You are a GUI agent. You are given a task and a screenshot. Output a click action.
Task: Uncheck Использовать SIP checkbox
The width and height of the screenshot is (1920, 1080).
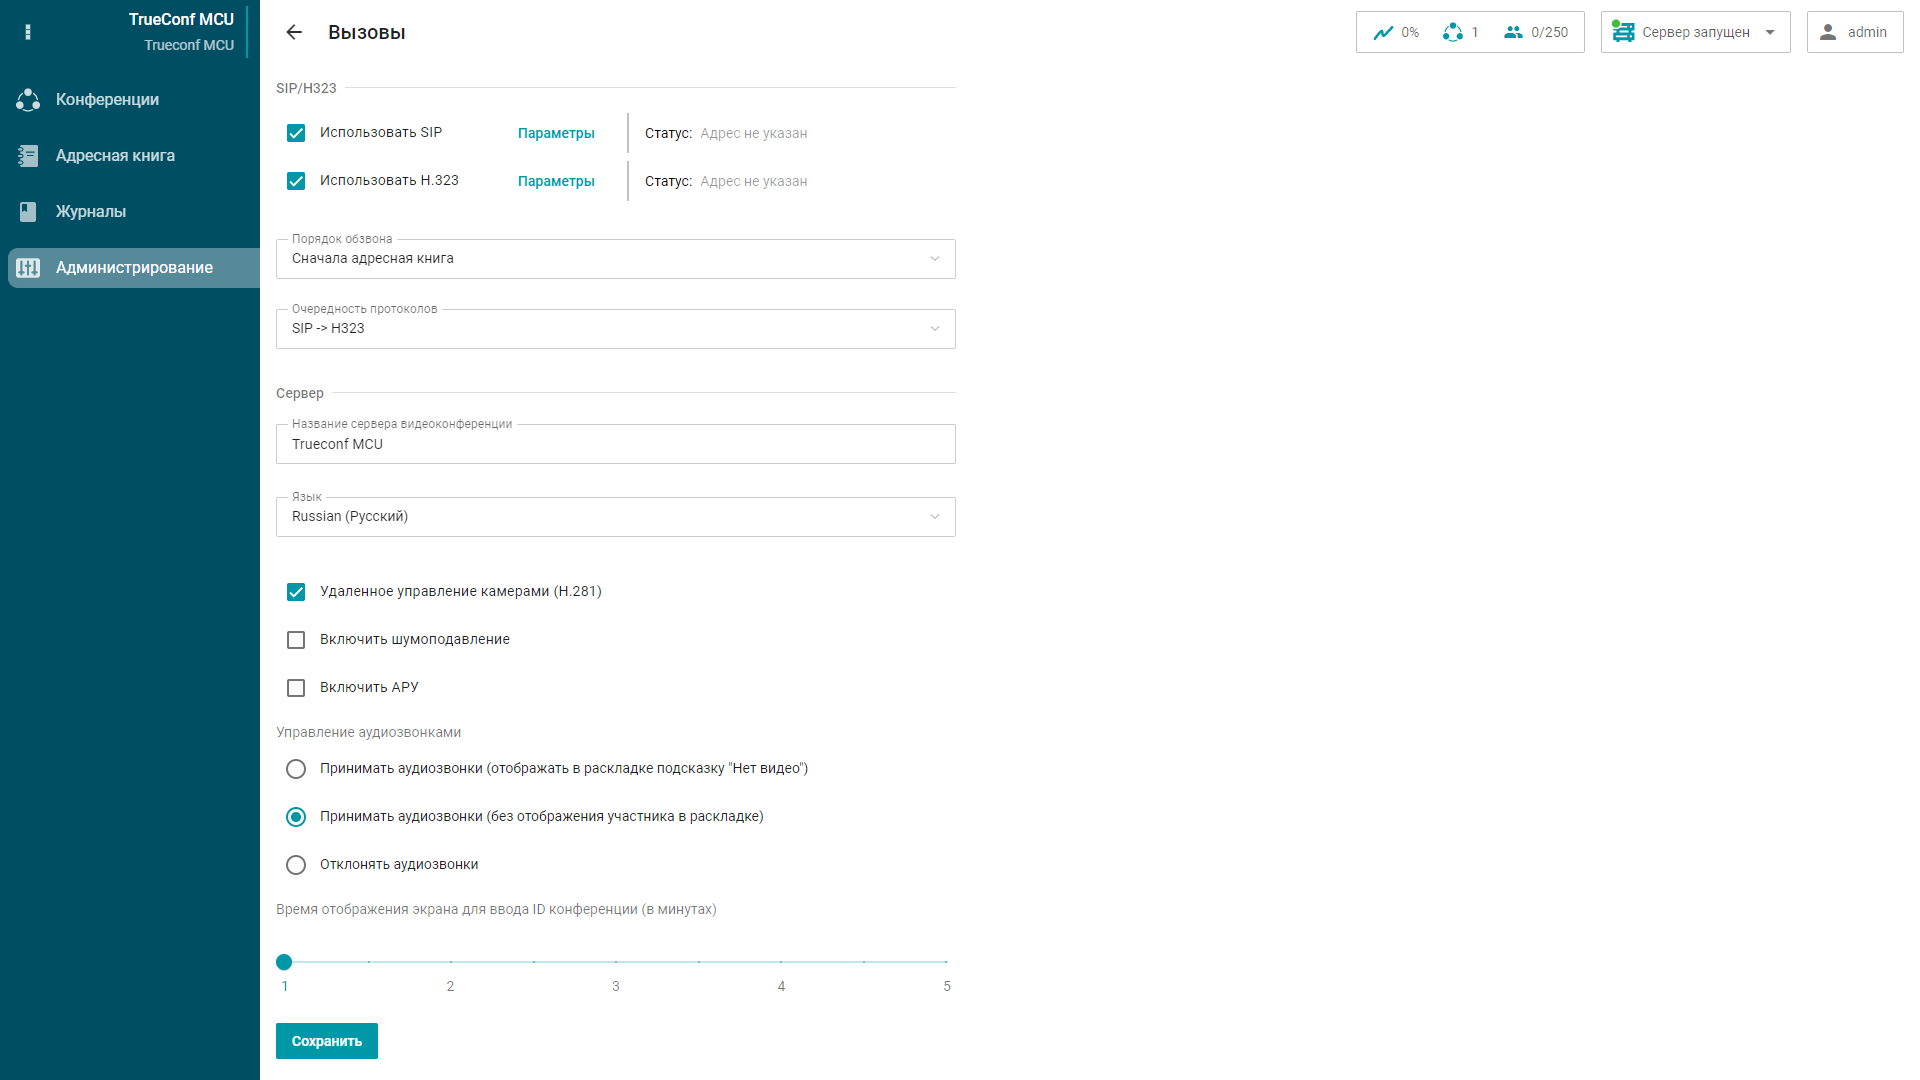(296, 133)
